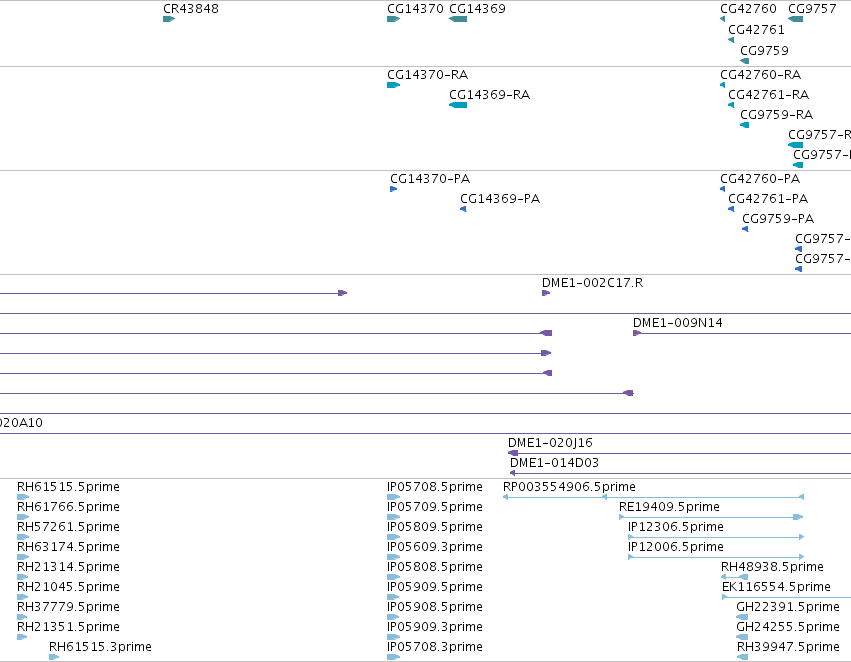Image resolution: width=851 pixels, height=662 pixels.
Task: Click the DME1-002C17.R clone glyph
Action: [546, 293]
